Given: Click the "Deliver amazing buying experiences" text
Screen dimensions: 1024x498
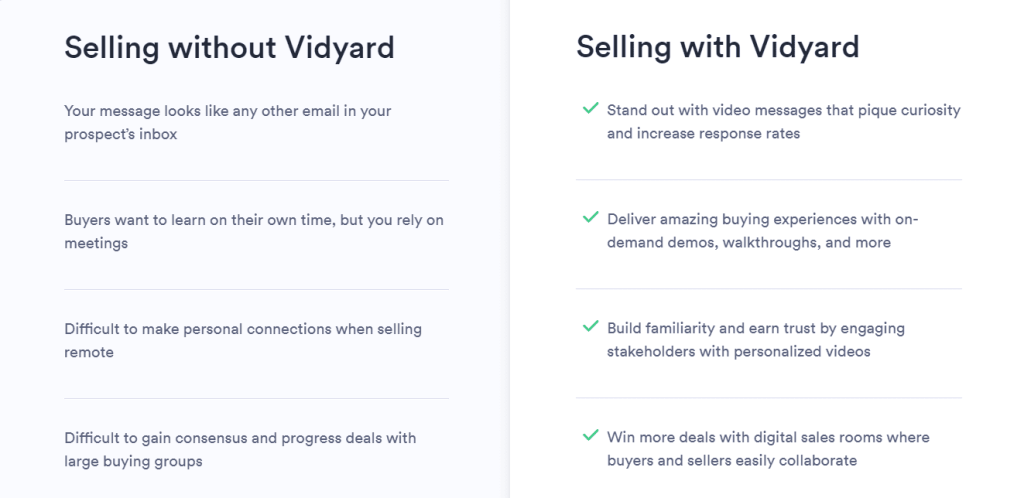Looking at the screenshot, I should 762,218.
